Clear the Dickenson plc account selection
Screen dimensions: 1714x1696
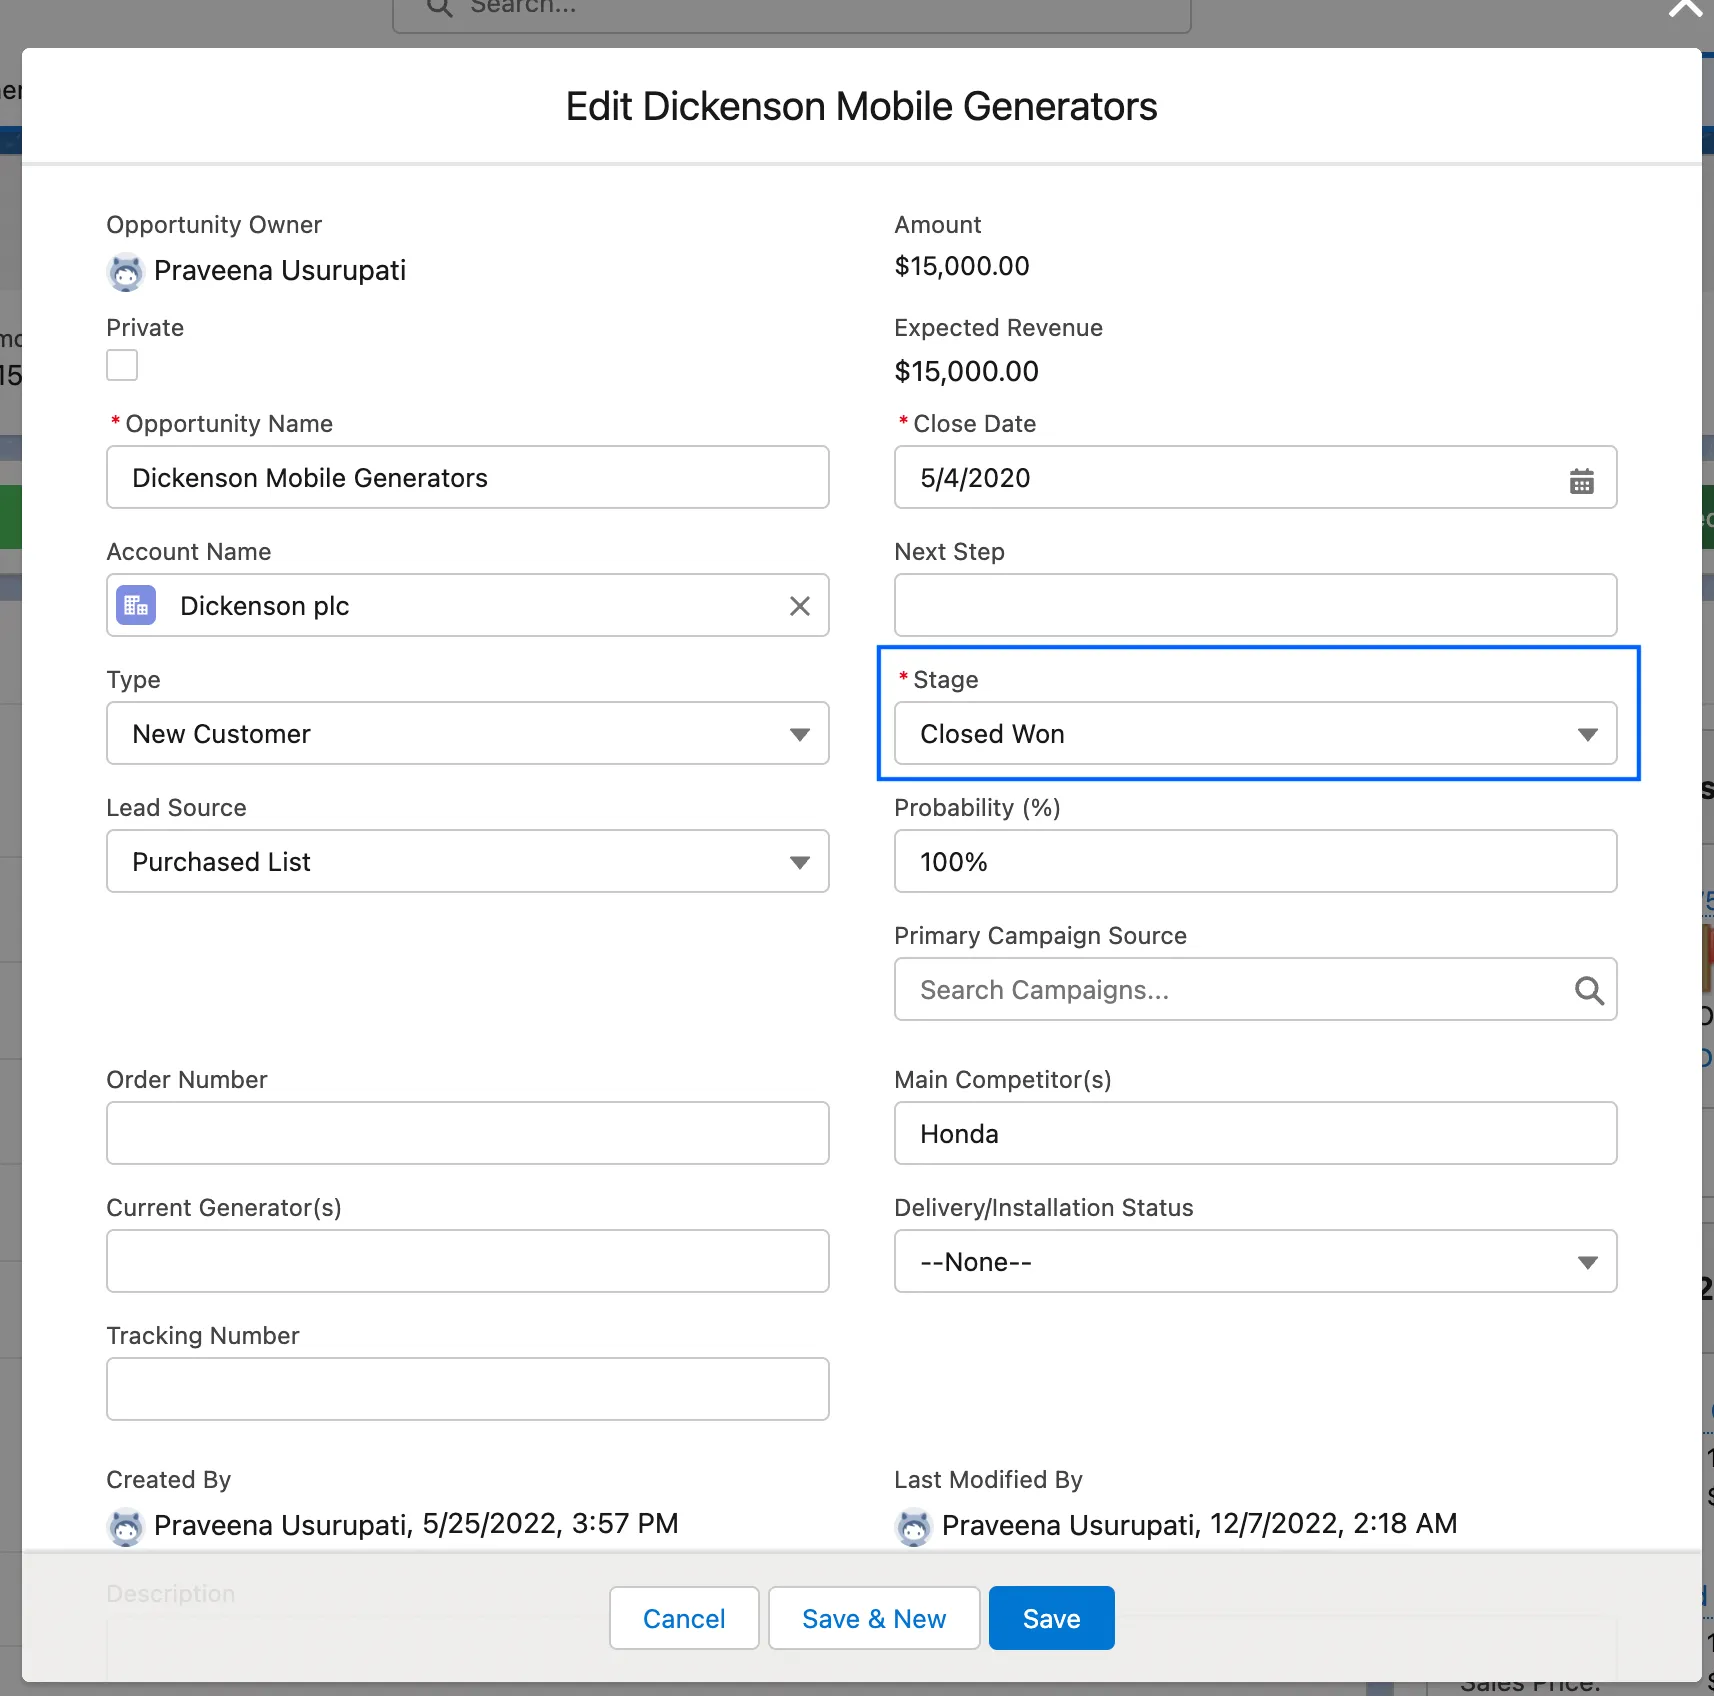[799, 606]
